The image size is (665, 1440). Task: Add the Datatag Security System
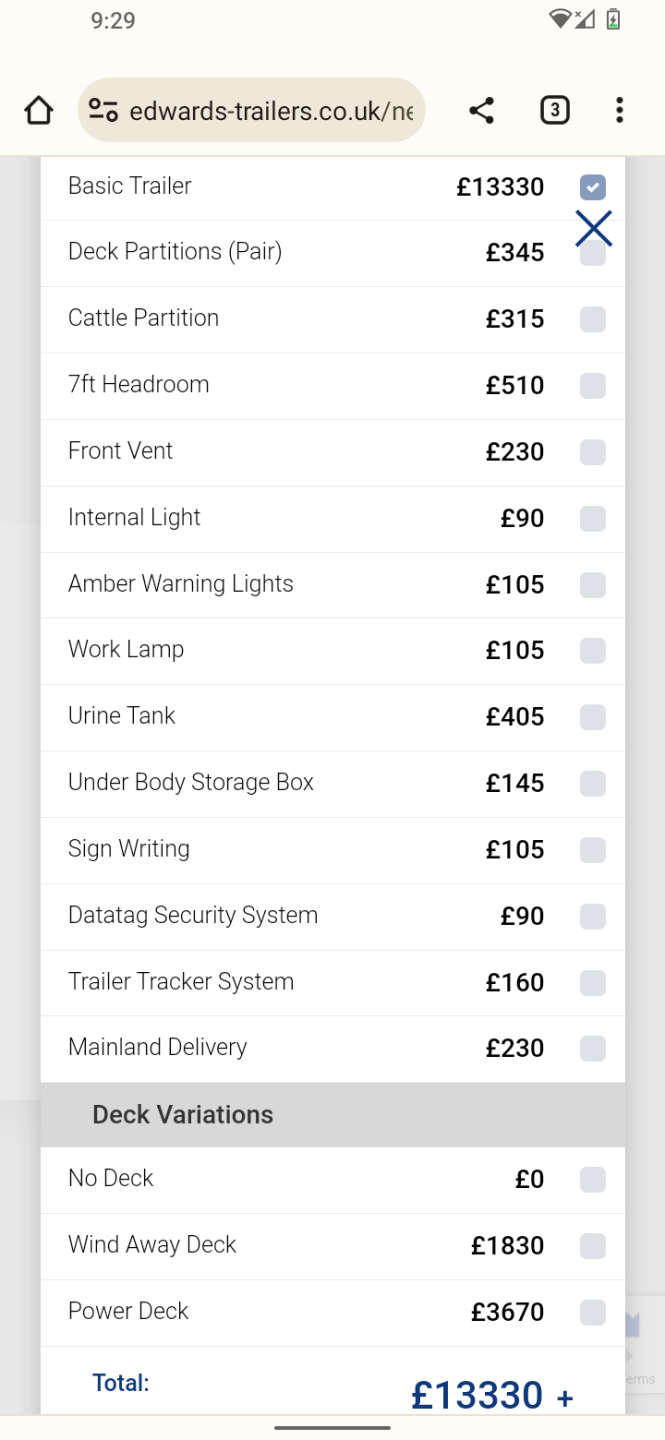[593, 916]
